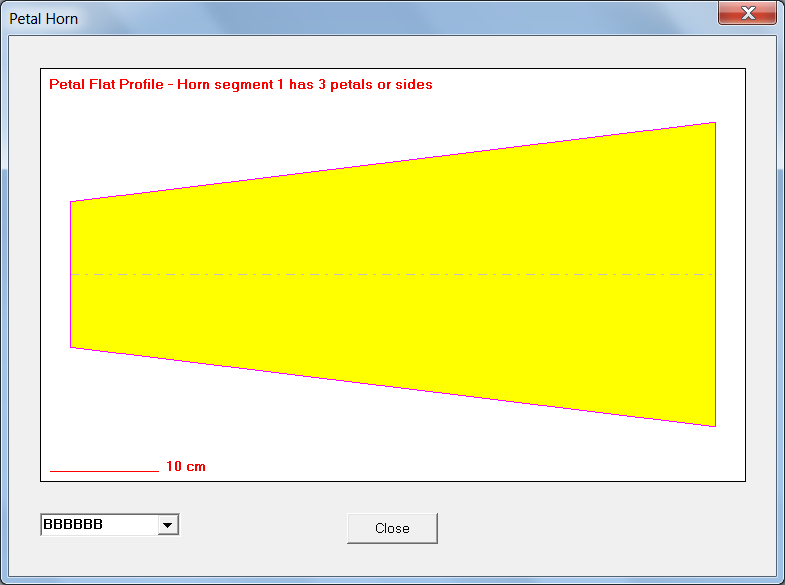Open the BBBBBB dropdown arrow

point(168,525)
